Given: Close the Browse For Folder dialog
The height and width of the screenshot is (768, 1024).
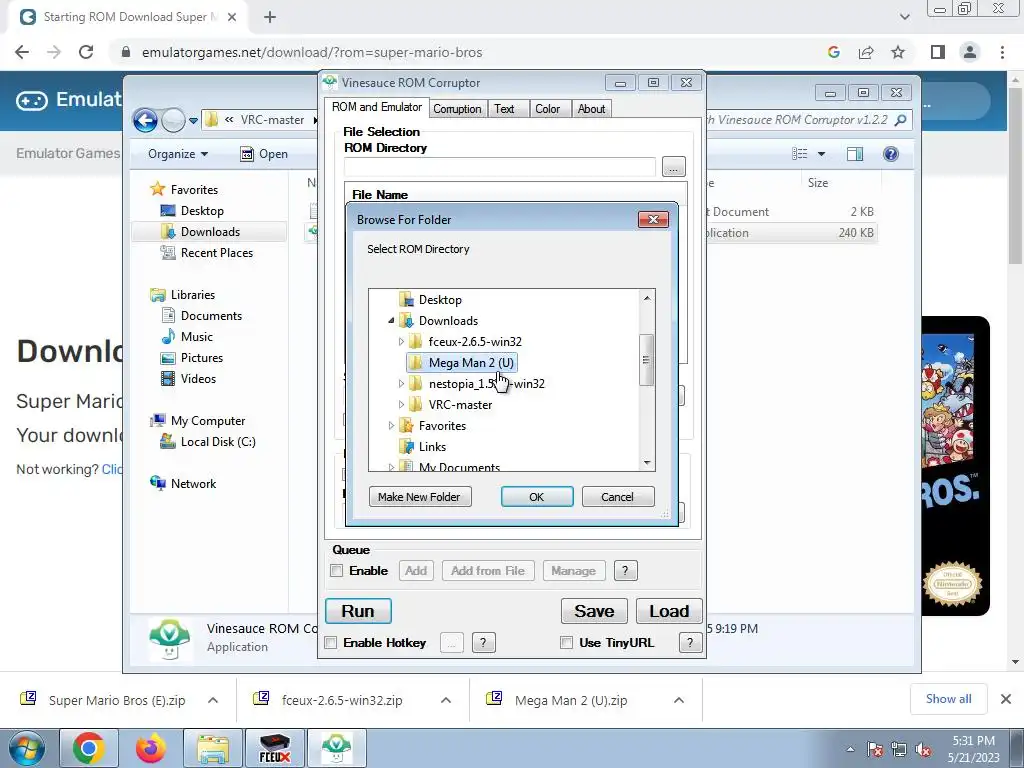Looking at the screenshot, I should (x=653, y=219).
